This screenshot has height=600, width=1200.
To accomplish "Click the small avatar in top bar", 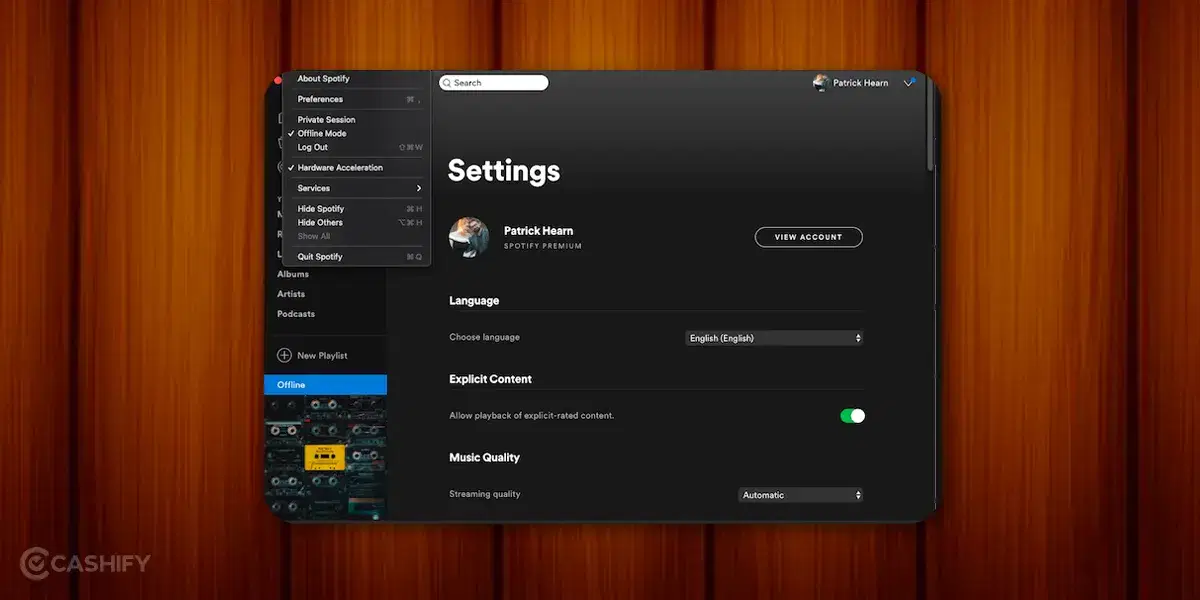I will 821,83.
